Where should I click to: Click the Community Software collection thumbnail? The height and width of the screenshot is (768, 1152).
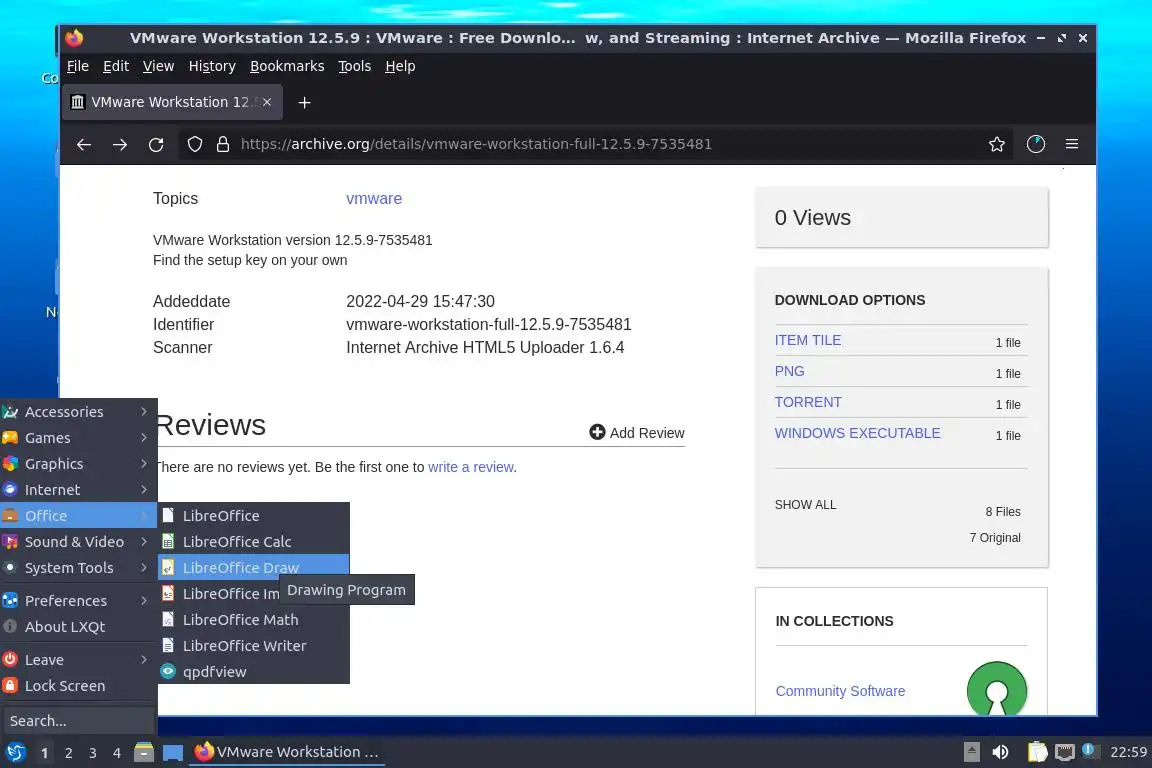(x=996, y=689)
